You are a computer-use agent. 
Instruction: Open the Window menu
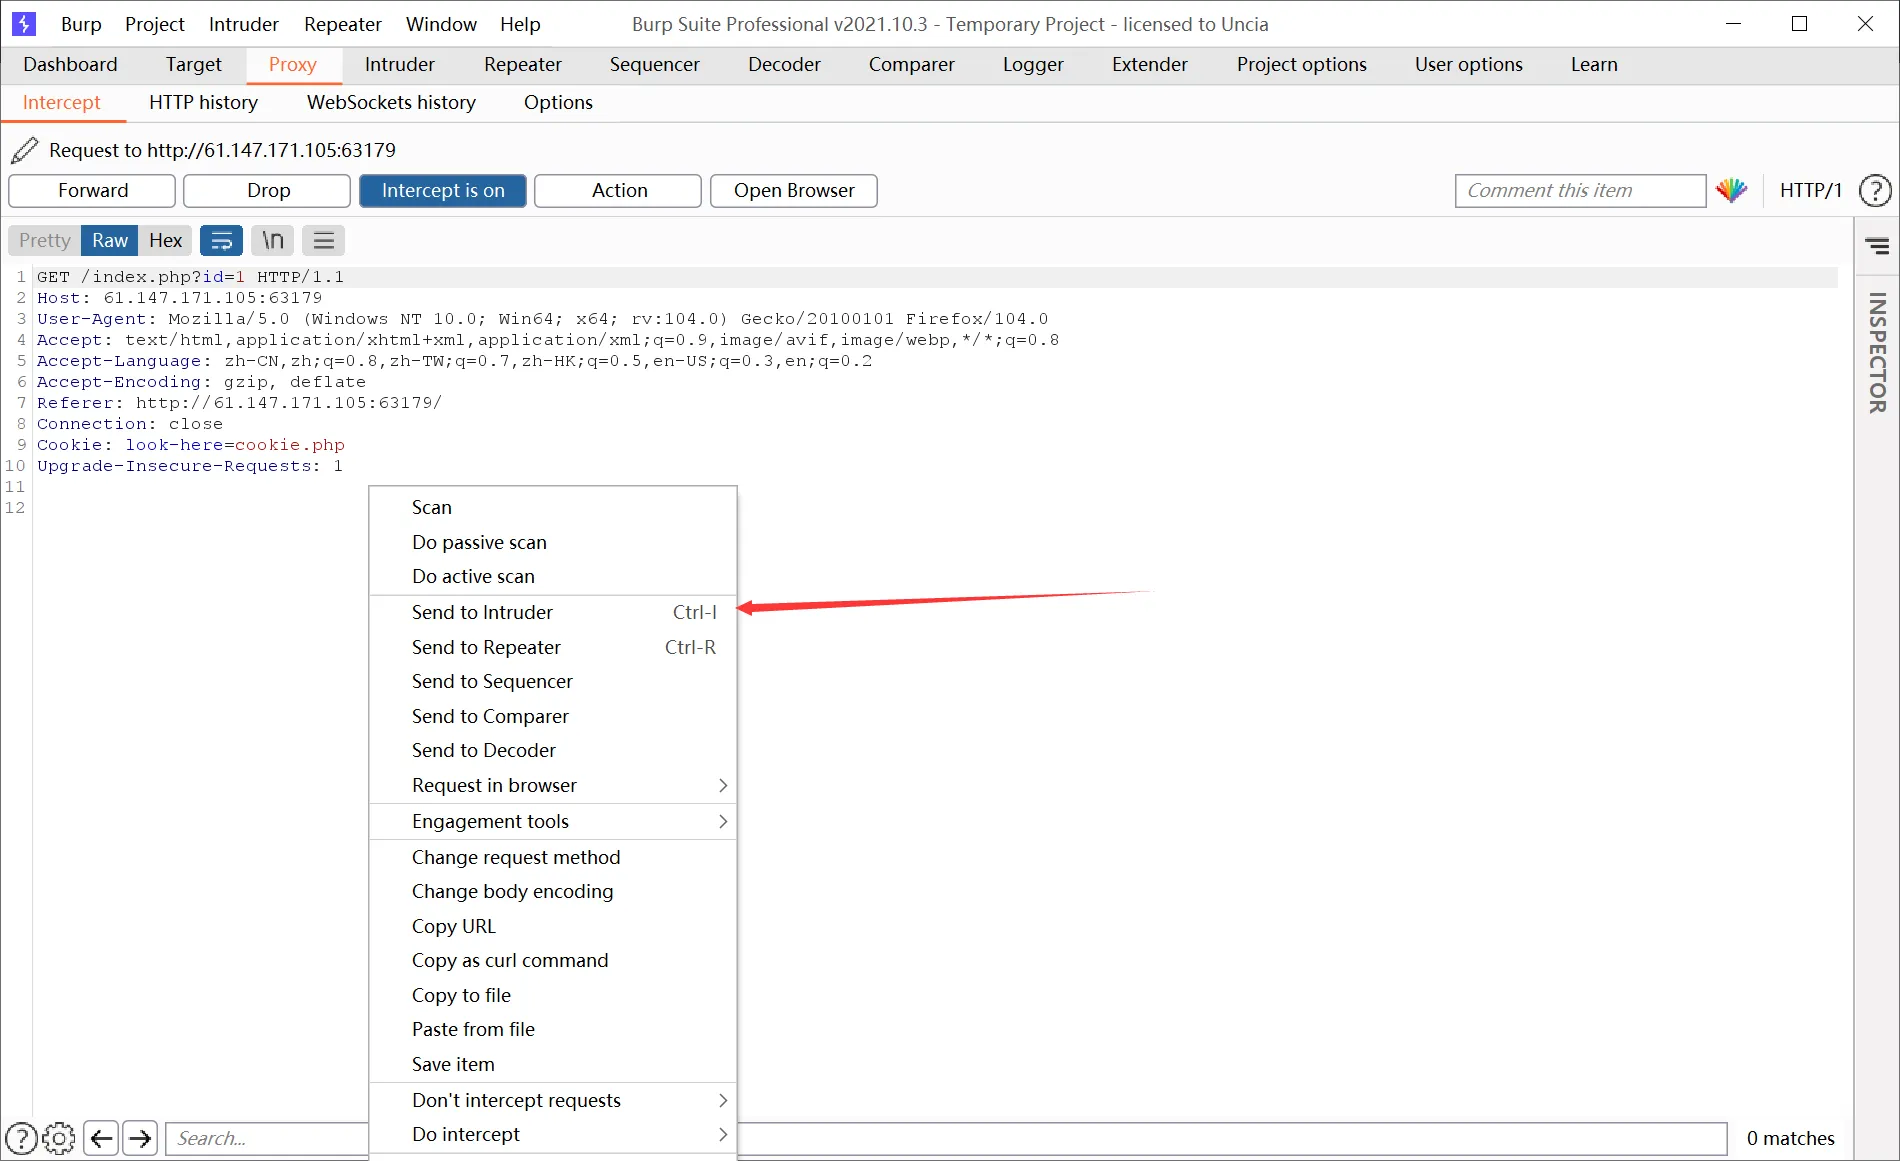tap(441, 24)
